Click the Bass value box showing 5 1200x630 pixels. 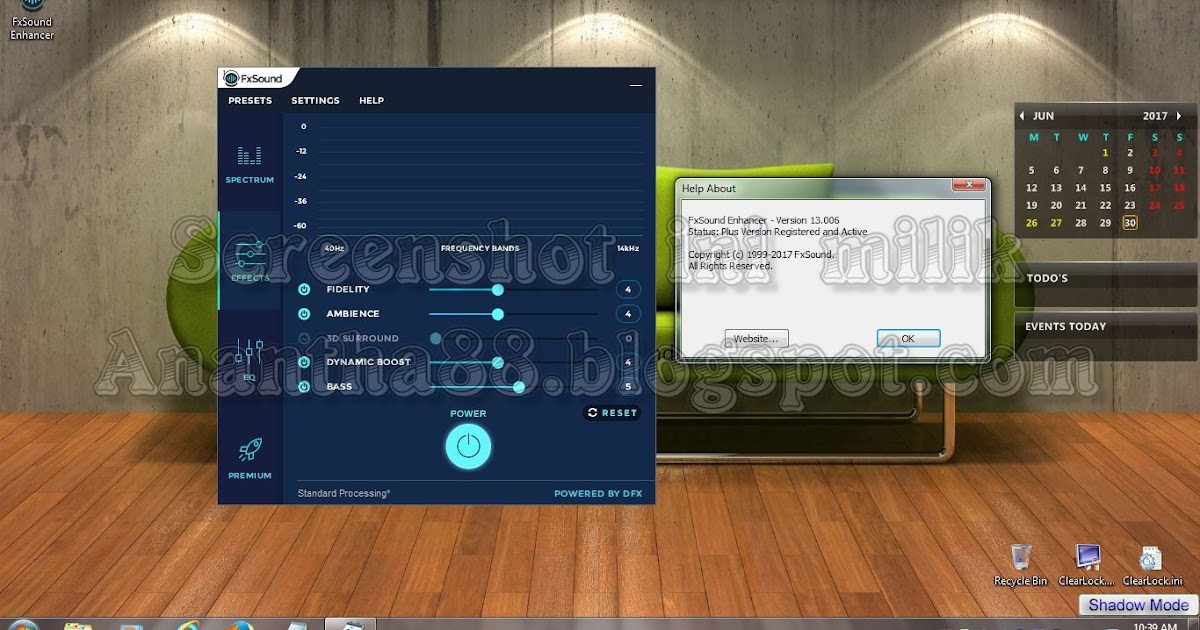628,386
